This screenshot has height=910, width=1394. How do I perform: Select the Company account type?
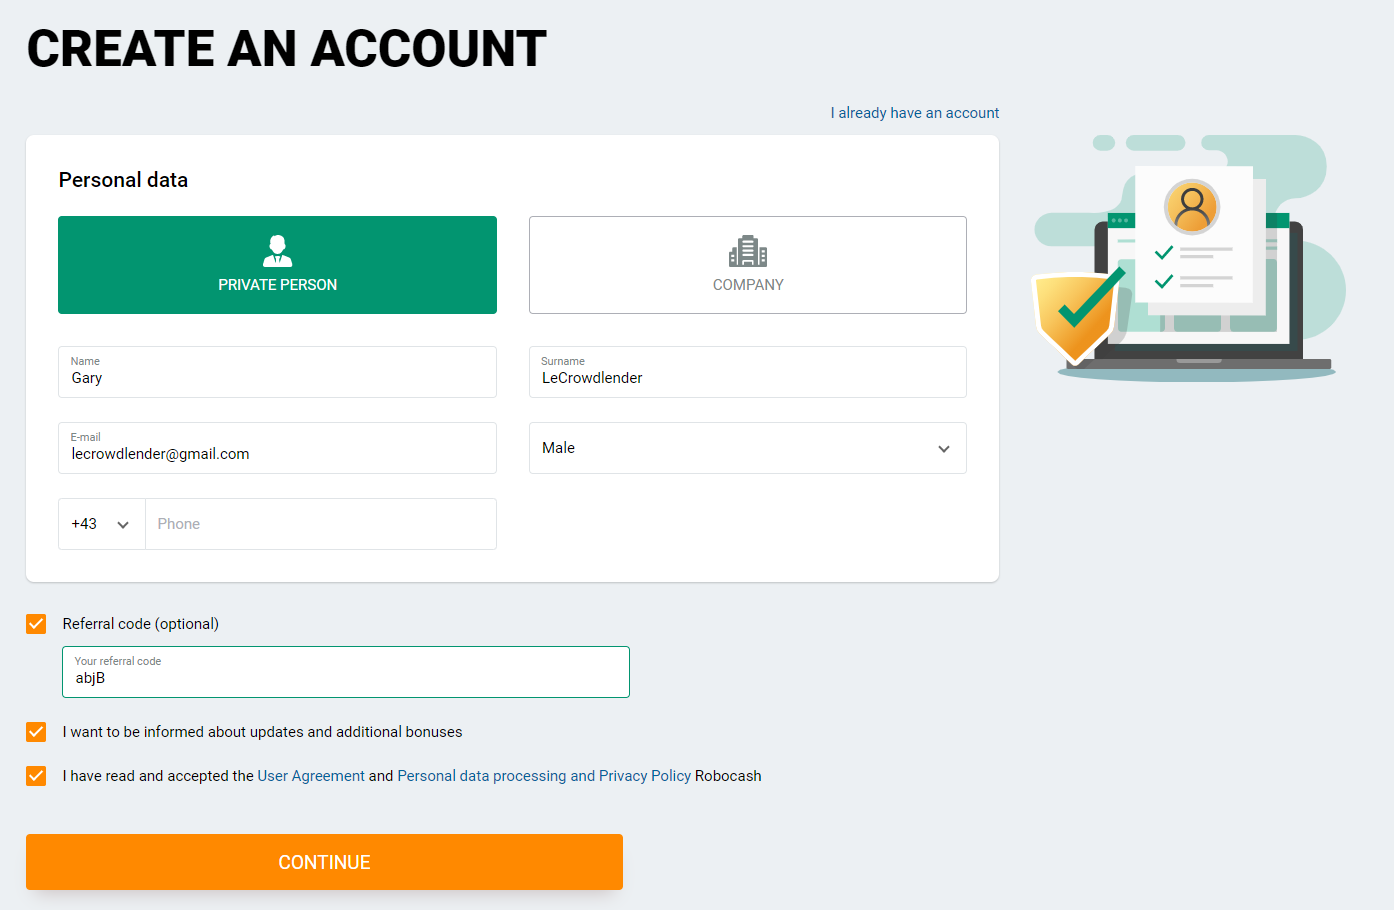[747, 265]
